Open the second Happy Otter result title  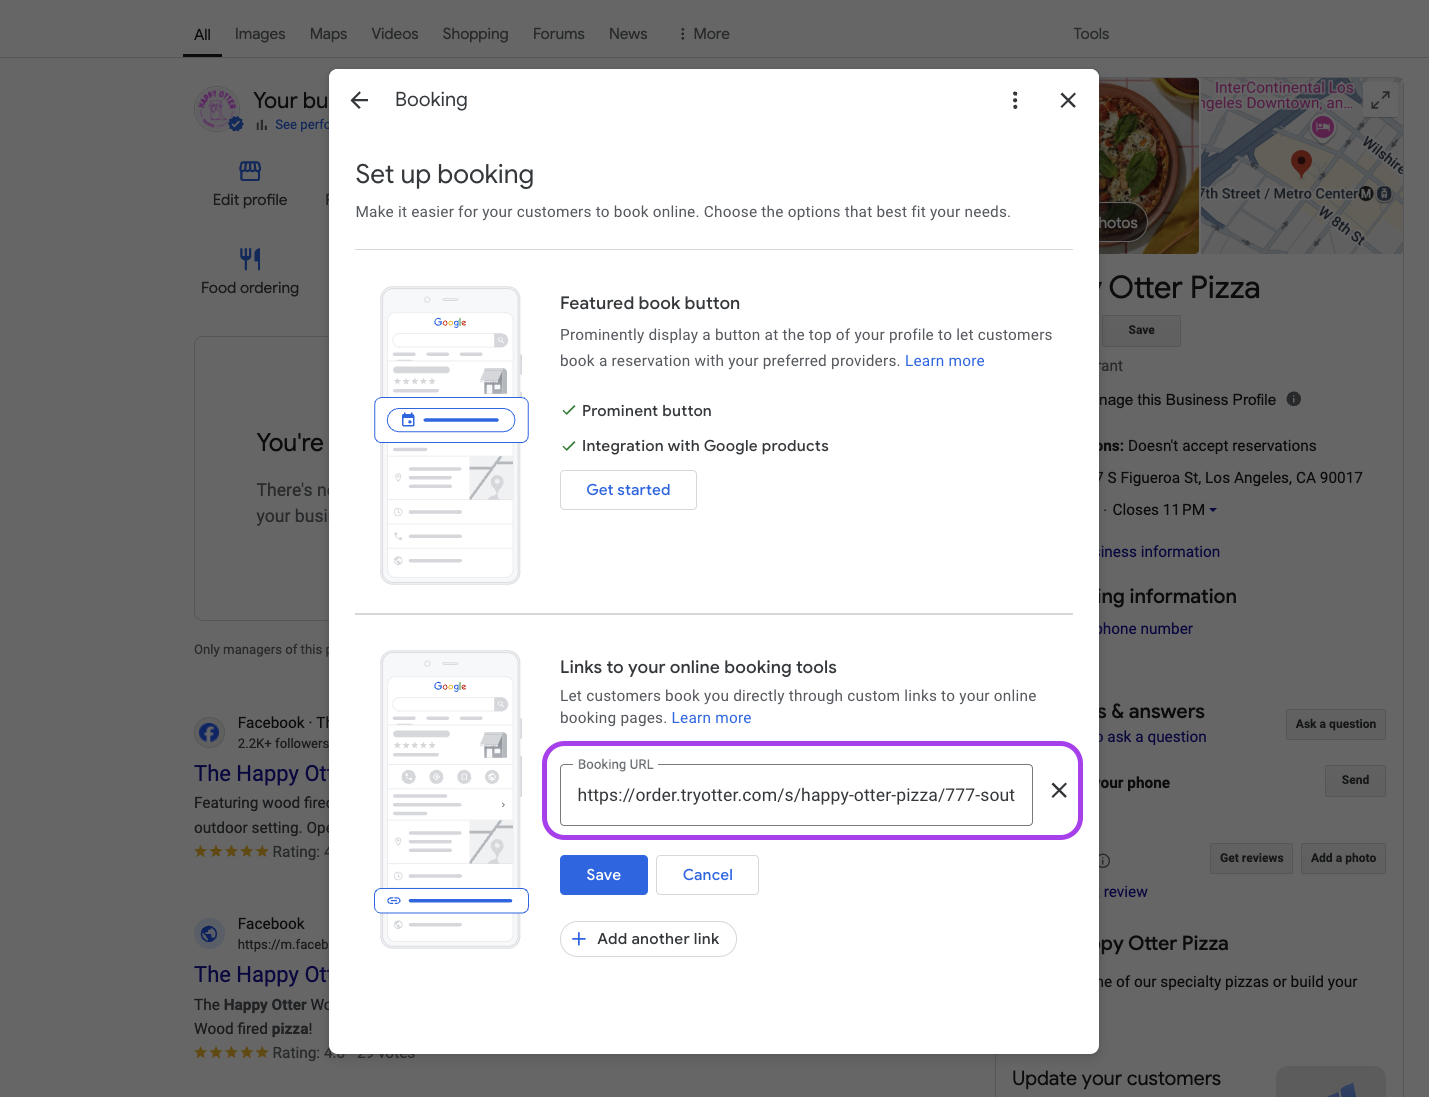click(261, 975)
